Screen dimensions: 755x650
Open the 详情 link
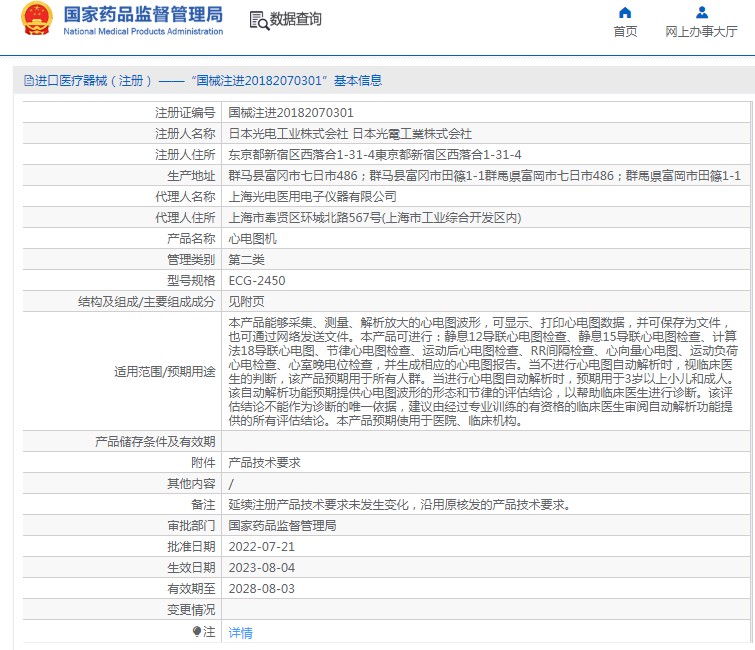[240, 632]
